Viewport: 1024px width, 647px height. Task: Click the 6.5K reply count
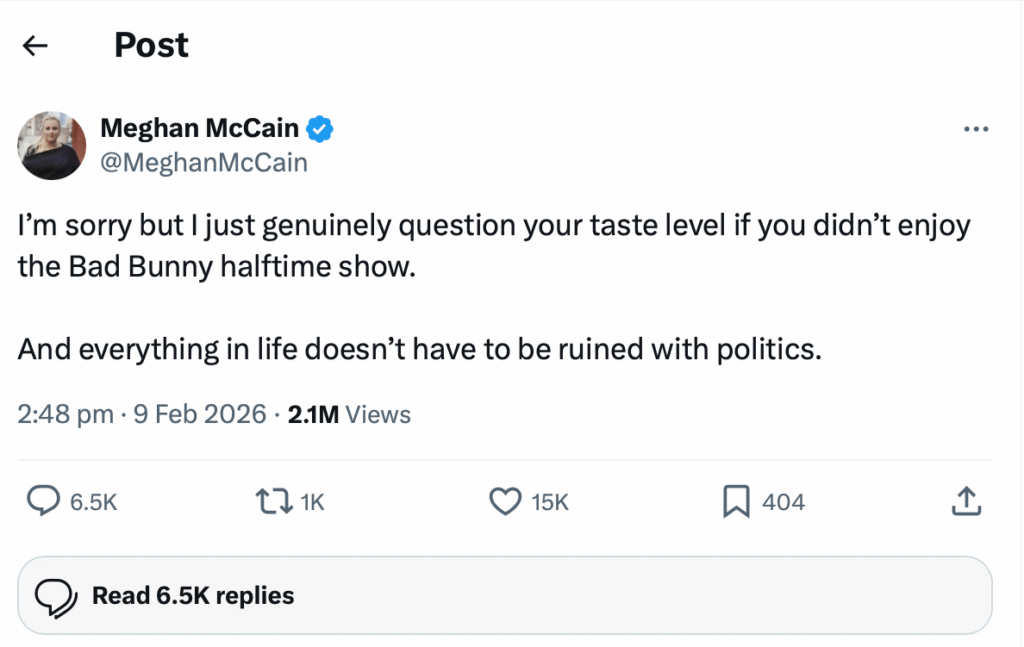click(x=94, y=502)
